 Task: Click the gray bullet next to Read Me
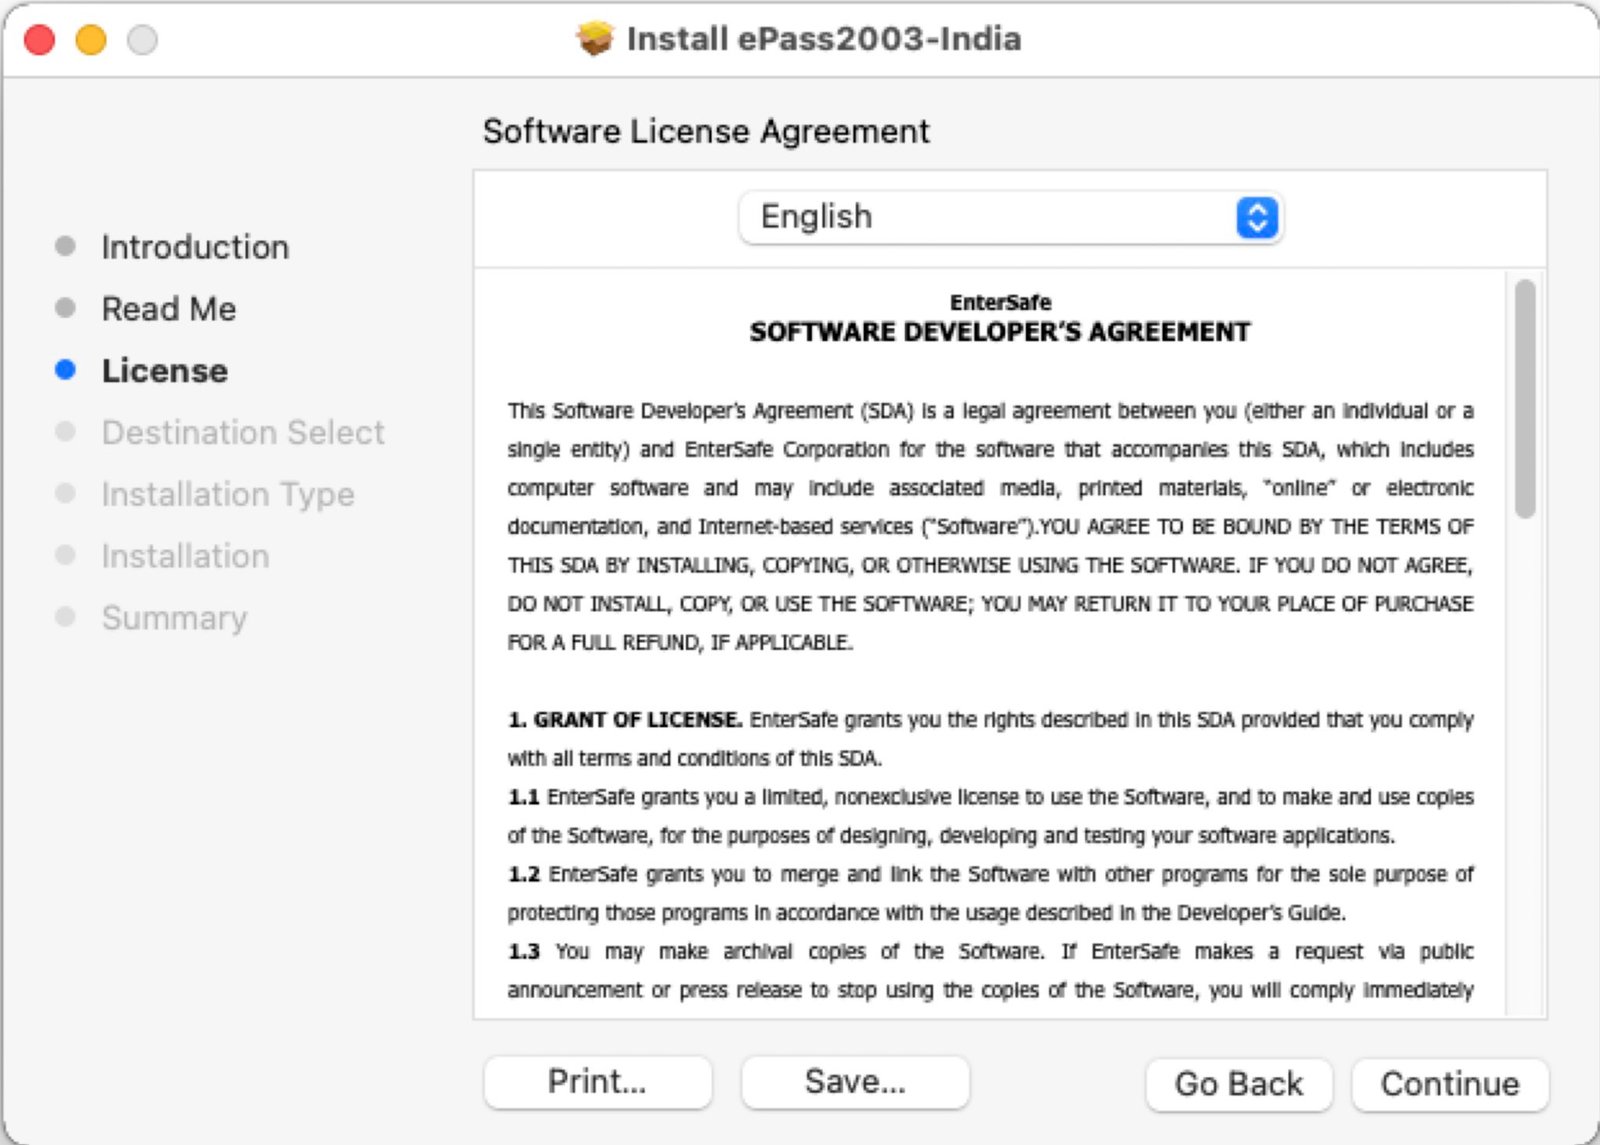tap(65, 308)
